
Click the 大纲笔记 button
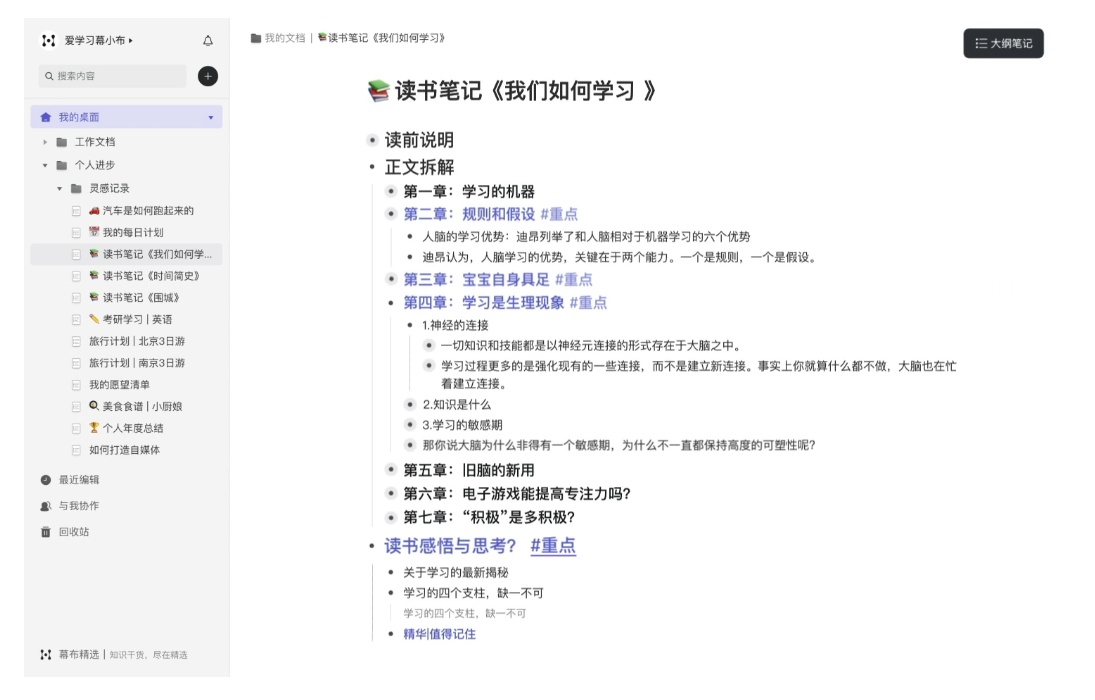[x=1003, y=43]
